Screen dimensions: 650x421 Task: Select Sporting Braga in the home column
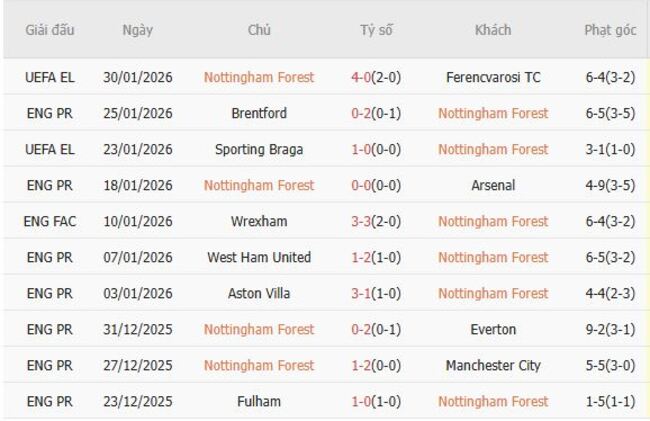click(259, 149)
